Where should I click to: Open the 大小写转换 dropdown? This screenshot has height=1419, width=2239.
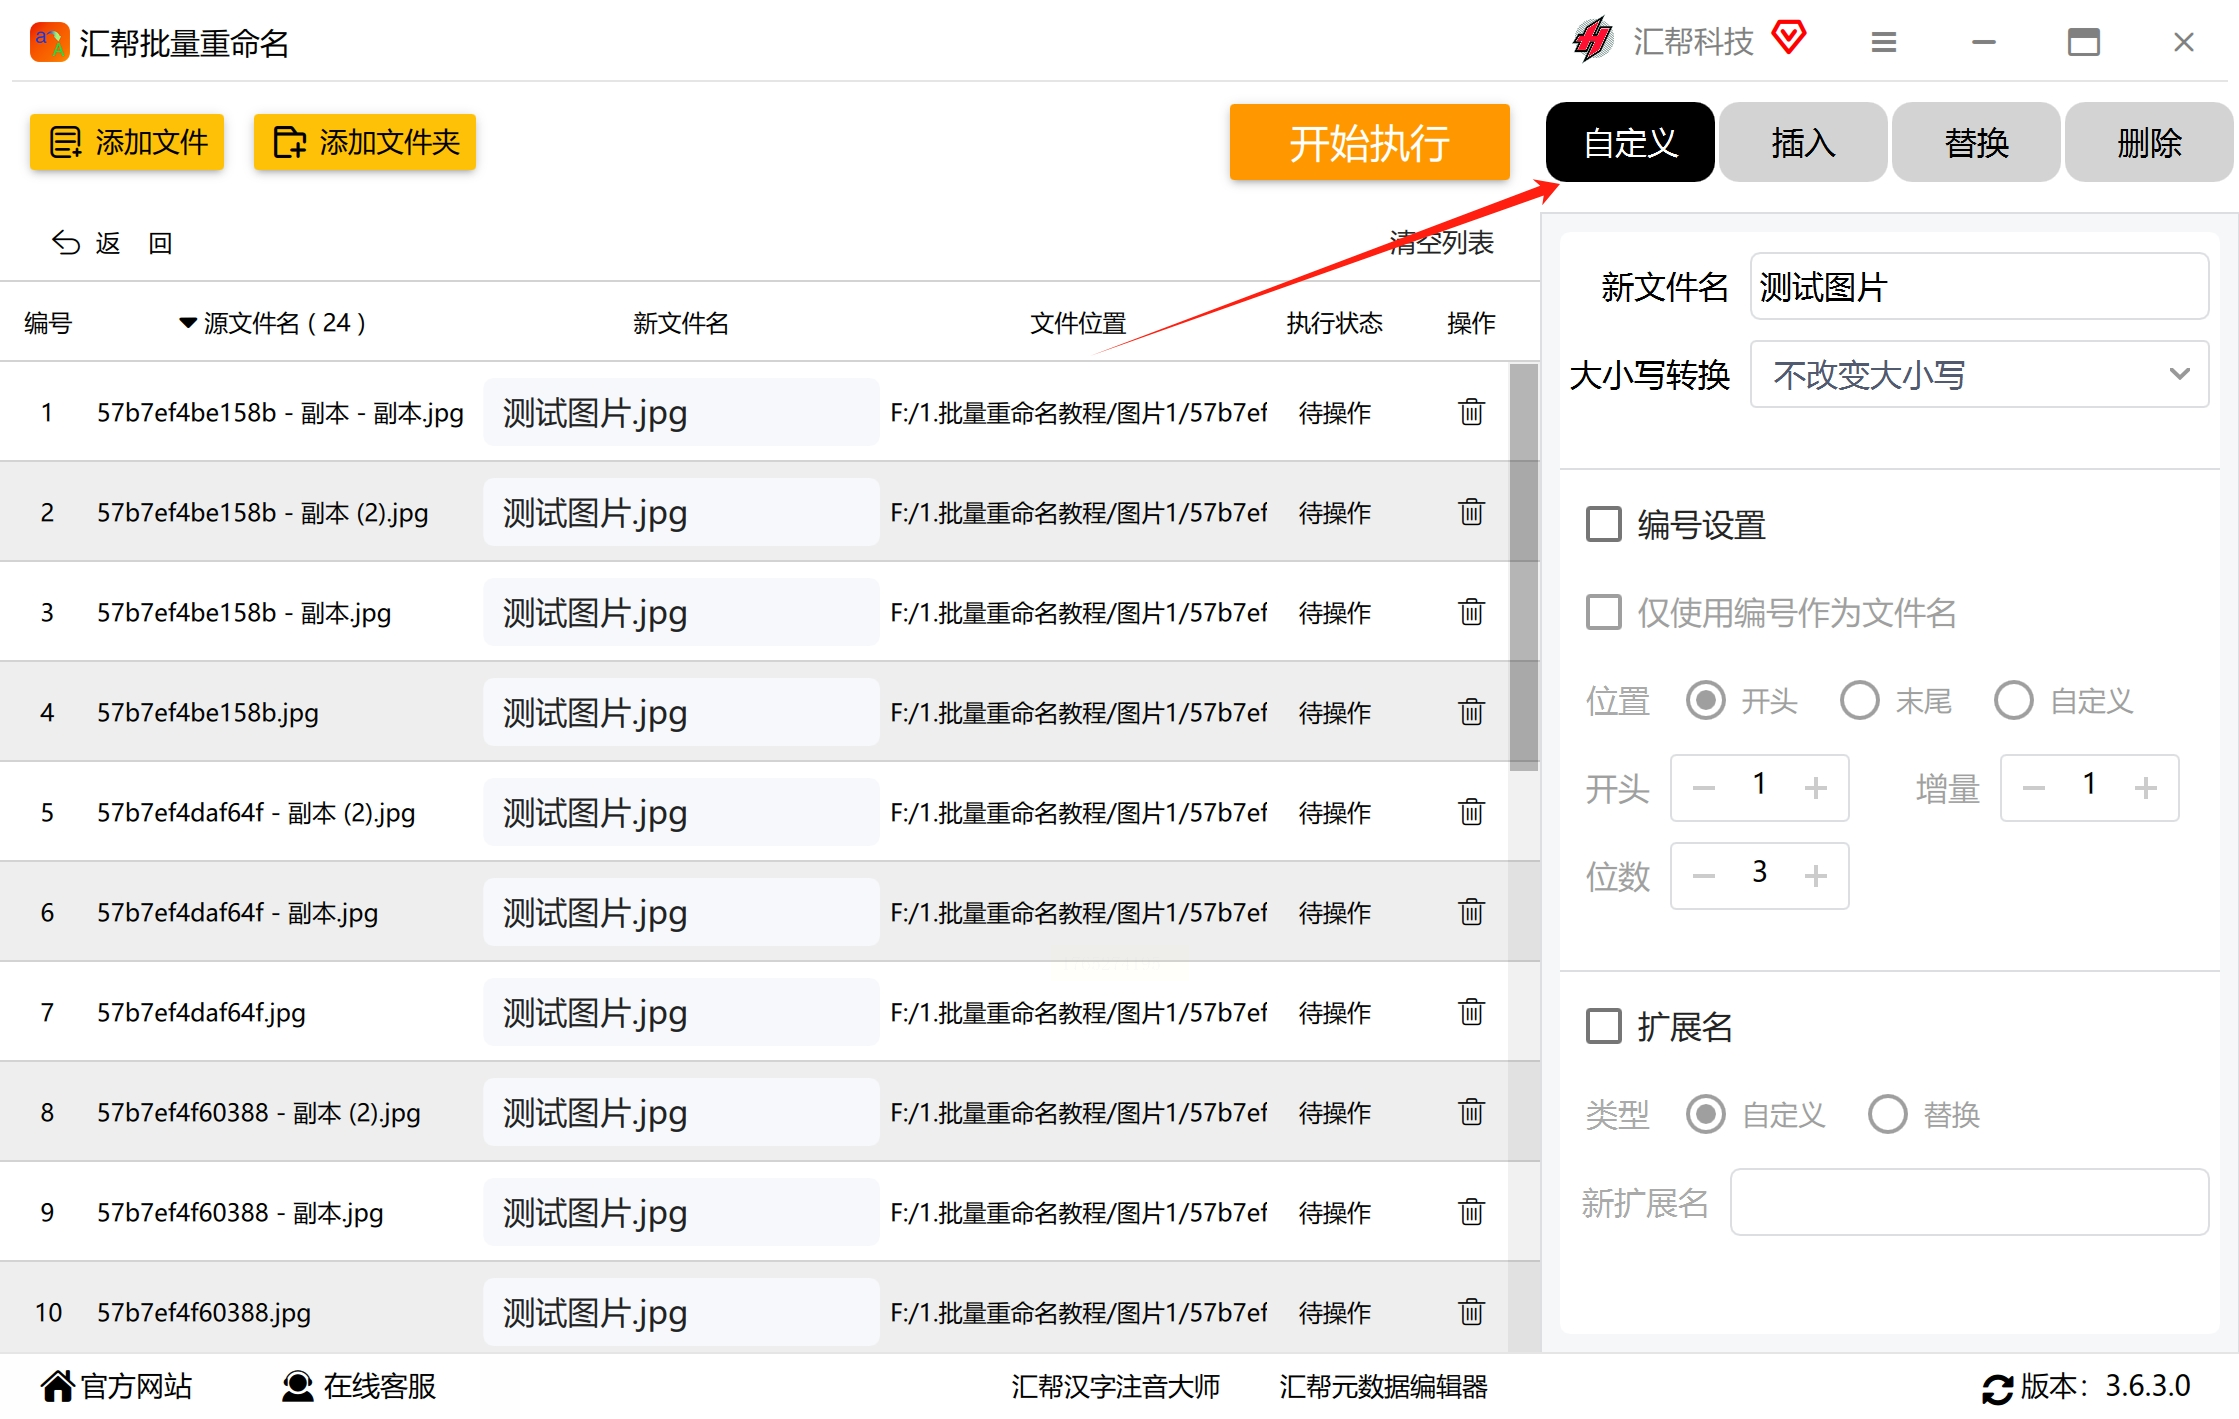tap(1978, 374)
